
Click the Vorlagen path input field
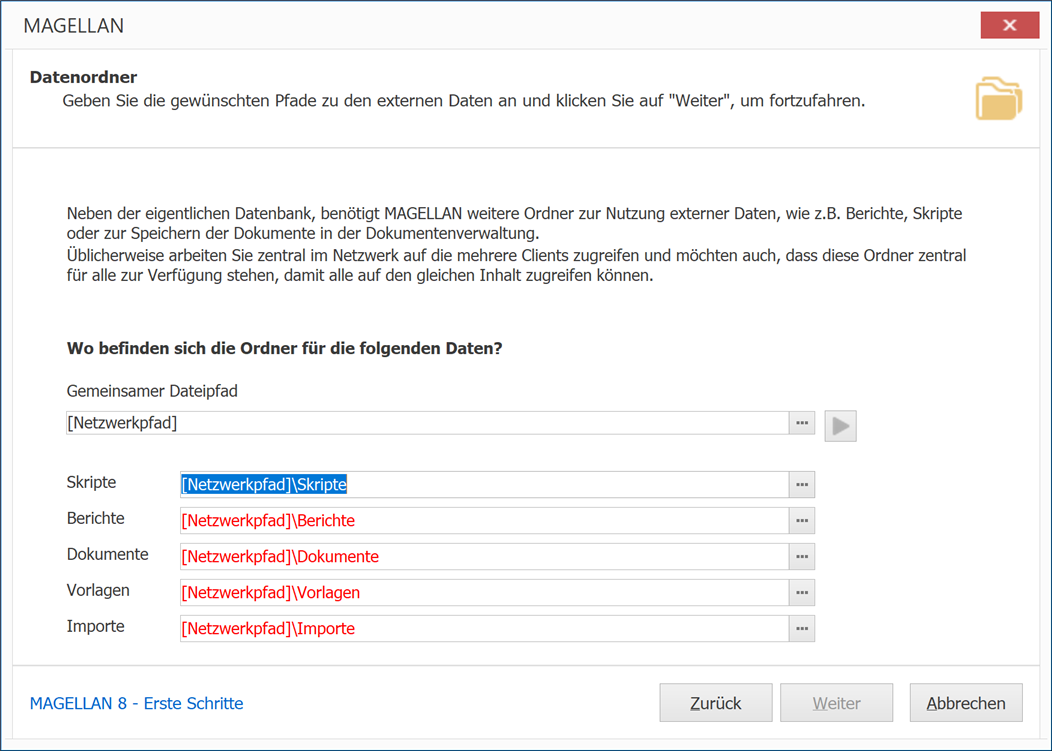484,593
